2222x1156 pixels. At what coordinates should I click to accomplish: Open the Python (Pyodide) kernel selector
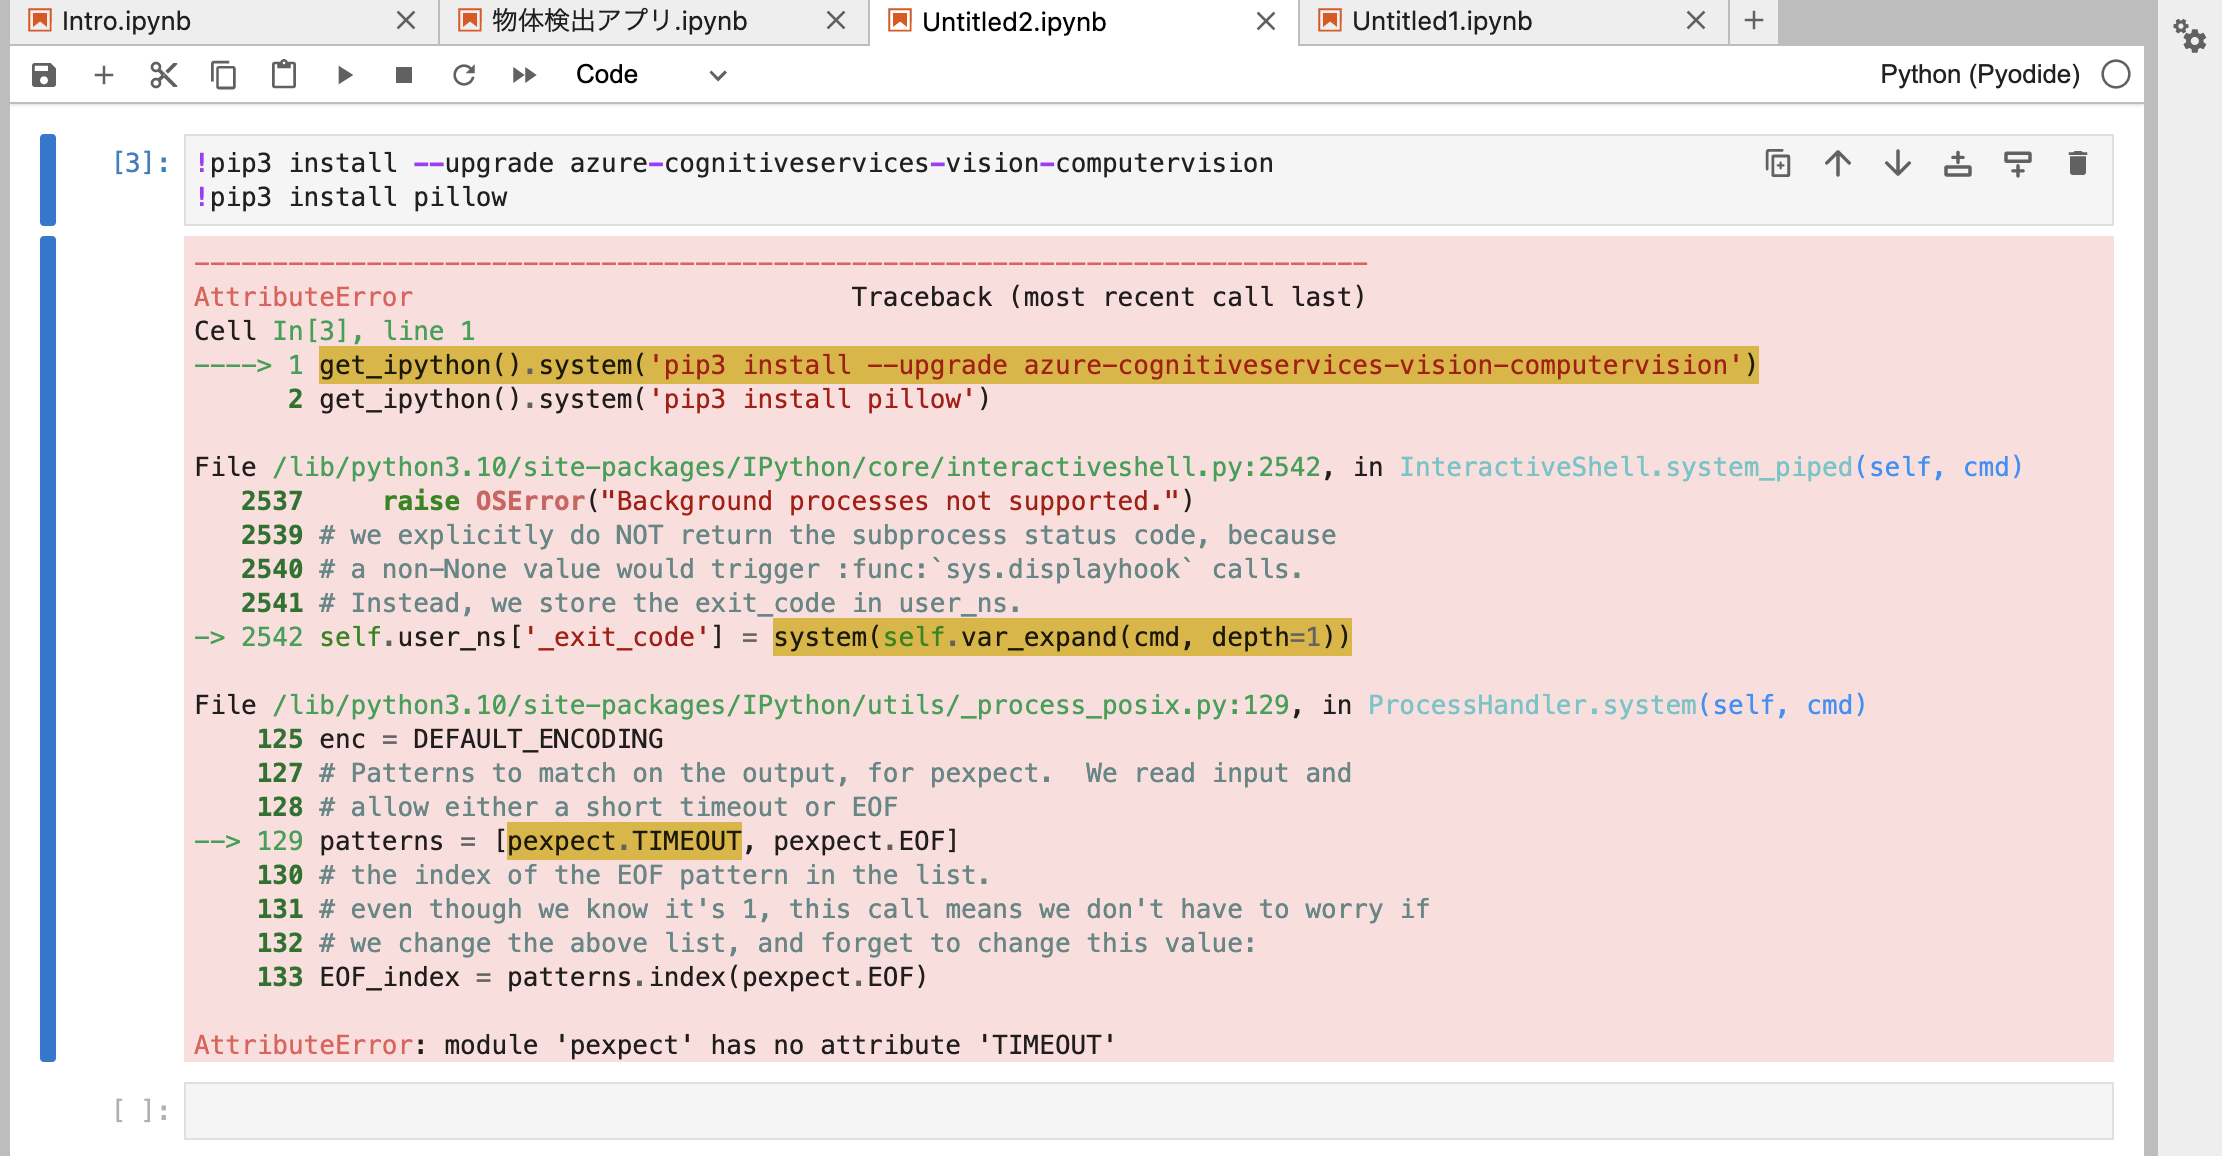coord(1980,74)
